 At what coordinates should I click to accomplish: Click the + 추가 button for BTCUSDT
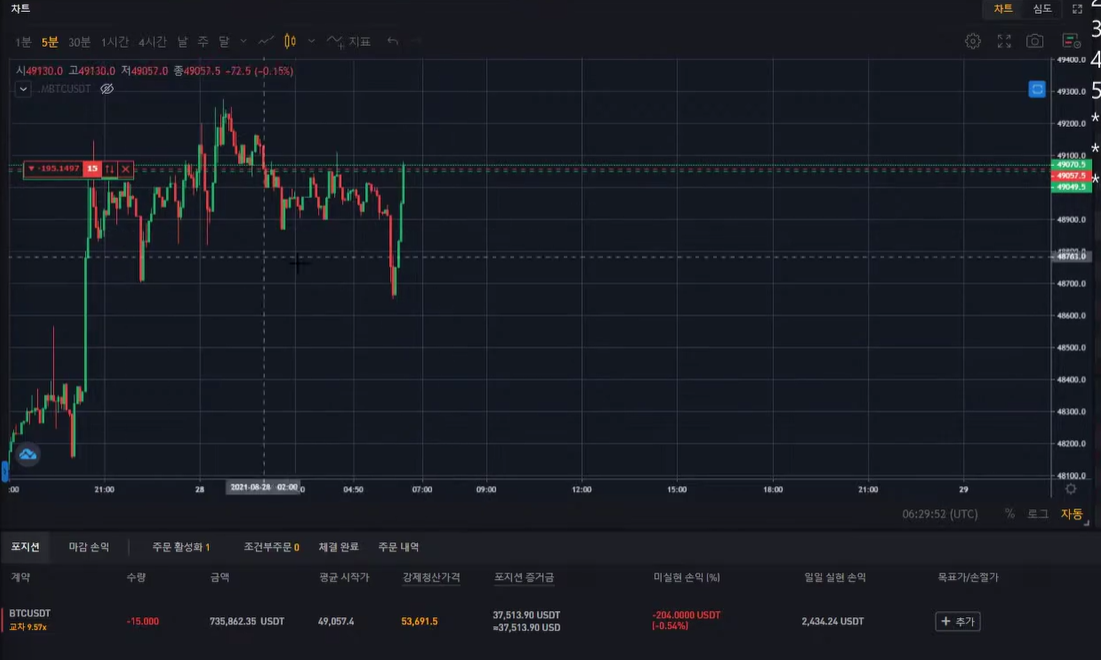click(958, 621)
